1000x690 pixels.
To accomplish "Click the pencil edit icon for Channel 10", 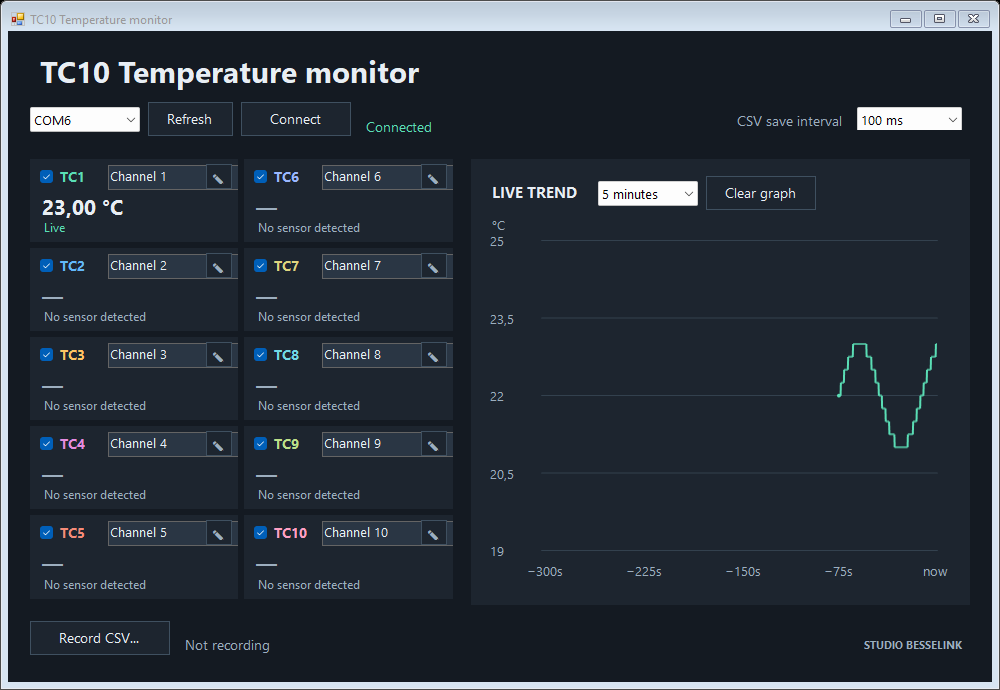I will point(434,534).
